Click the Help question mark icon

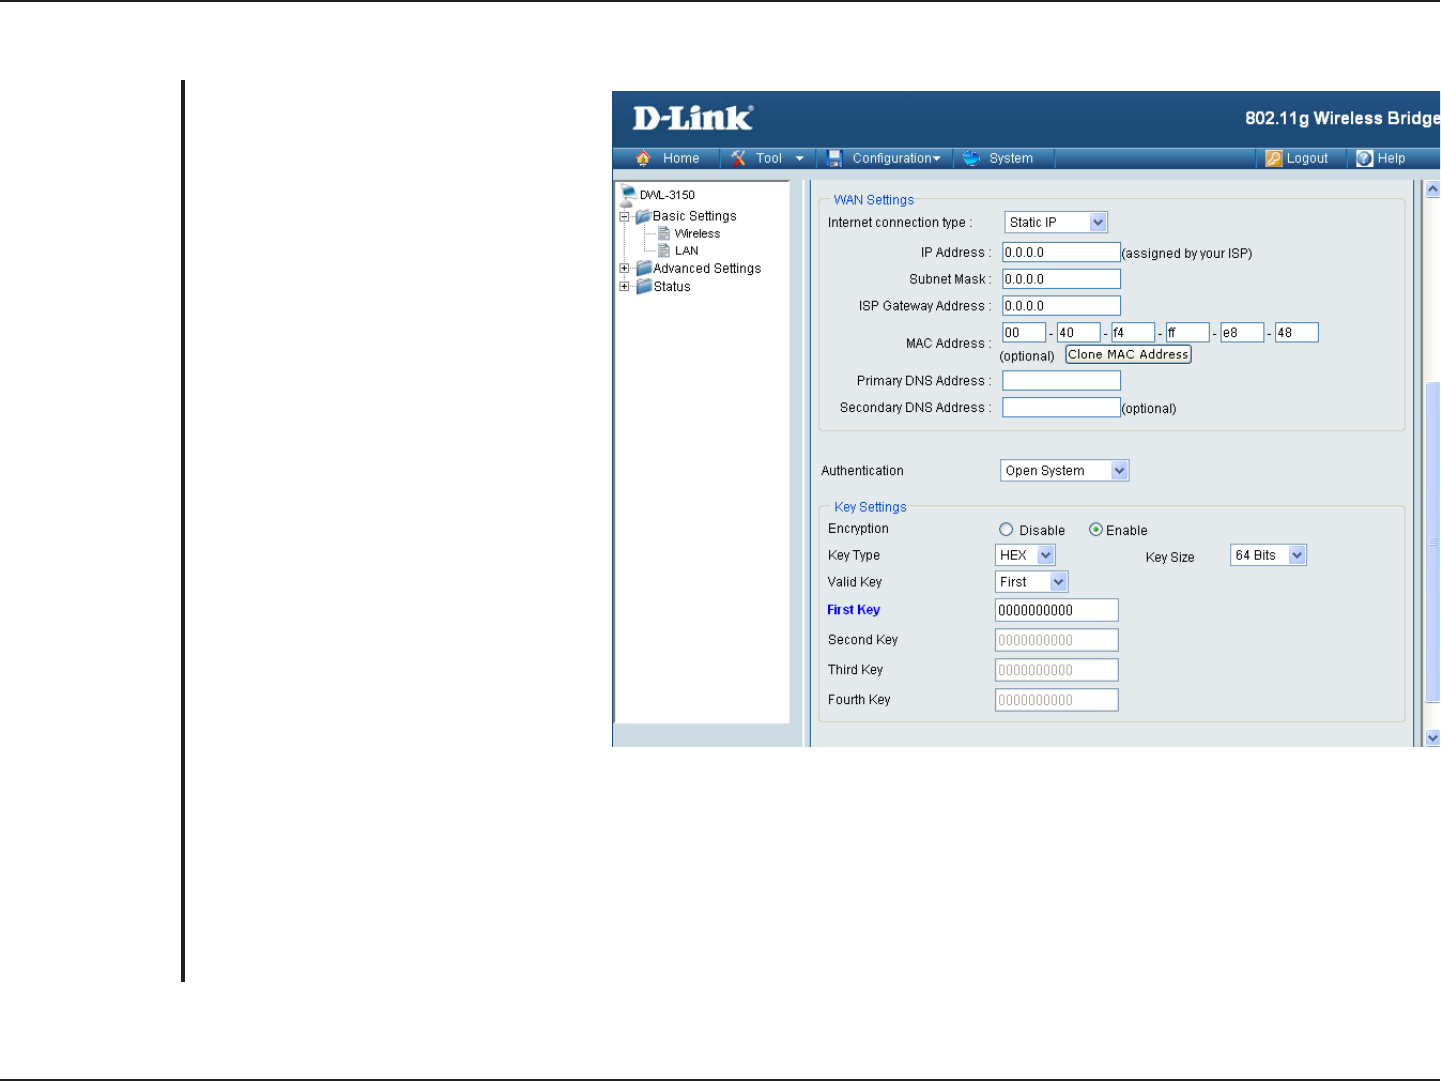tap(1365, 158)
